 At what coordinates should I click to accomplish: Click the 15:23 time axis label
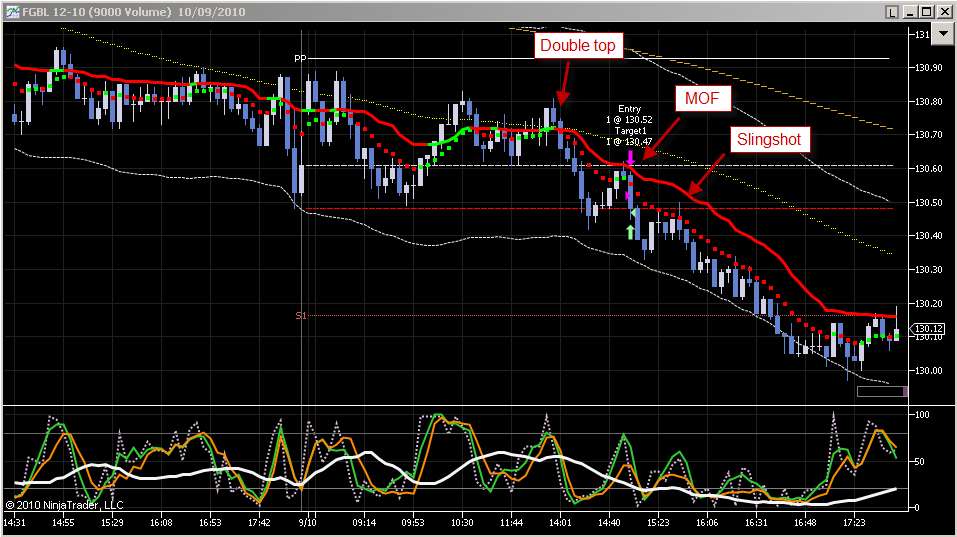coord(658,522)
